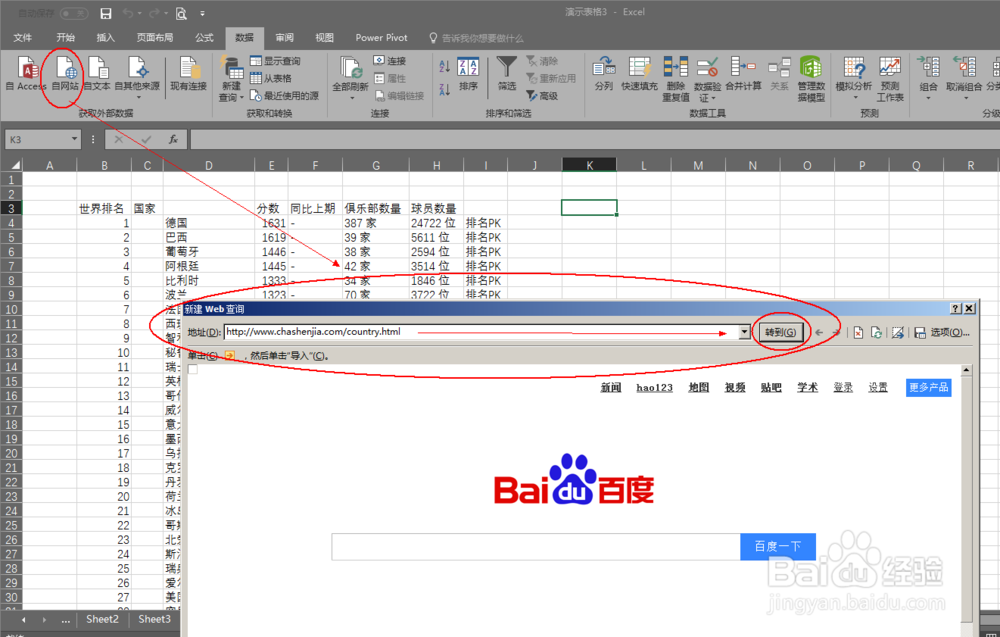Click the hao123 link on the Baidu page

click(x=654, y=387)
